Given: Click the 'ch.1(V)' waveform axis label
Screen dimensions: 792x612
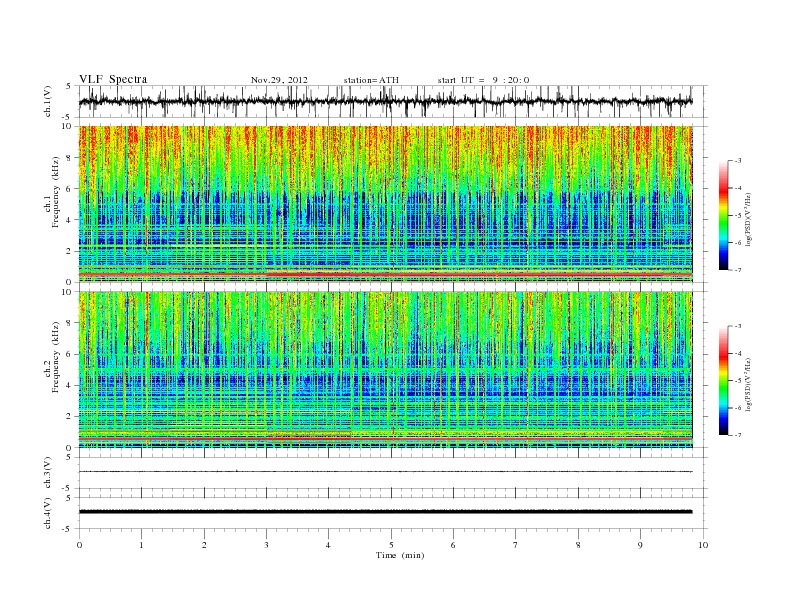Looking at the screenshot, I should 48,101.
